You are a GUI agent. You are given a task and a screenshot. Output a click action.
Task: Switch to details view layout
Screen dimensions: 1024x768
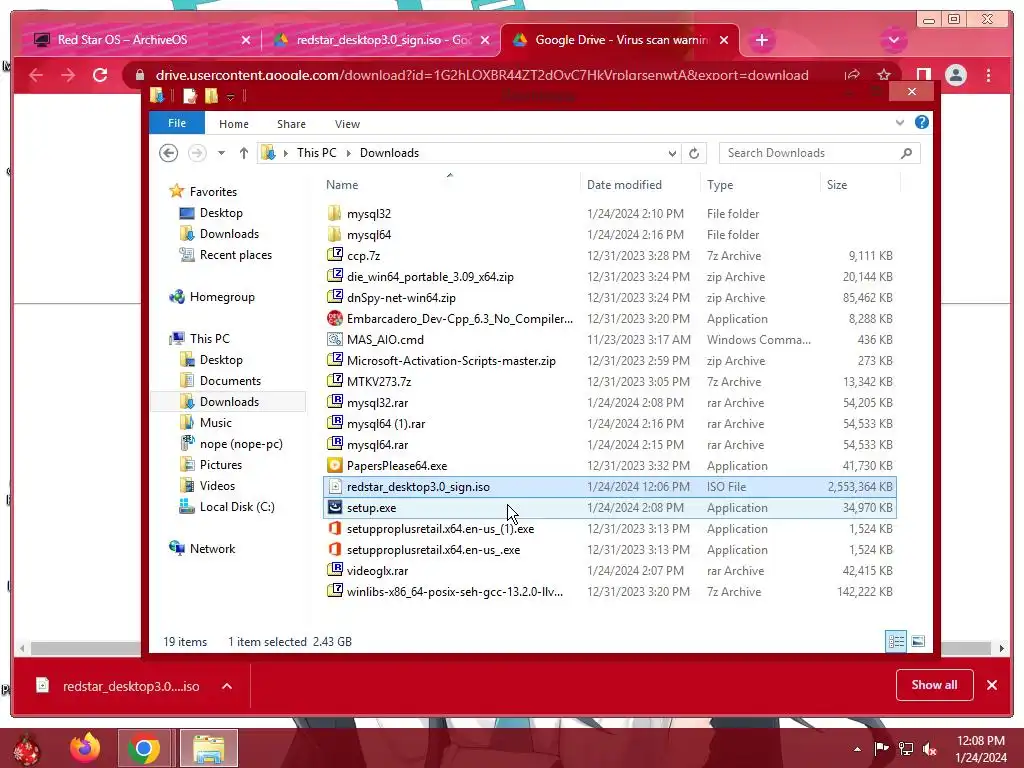[x=896, y=641]
